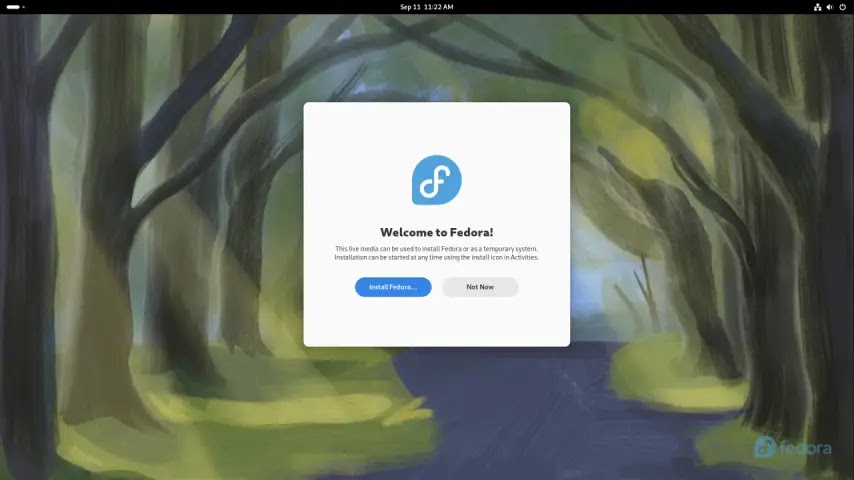854x480 pixels.
Task: Click the Welcome to Fedora! heading
Action: 437,232
